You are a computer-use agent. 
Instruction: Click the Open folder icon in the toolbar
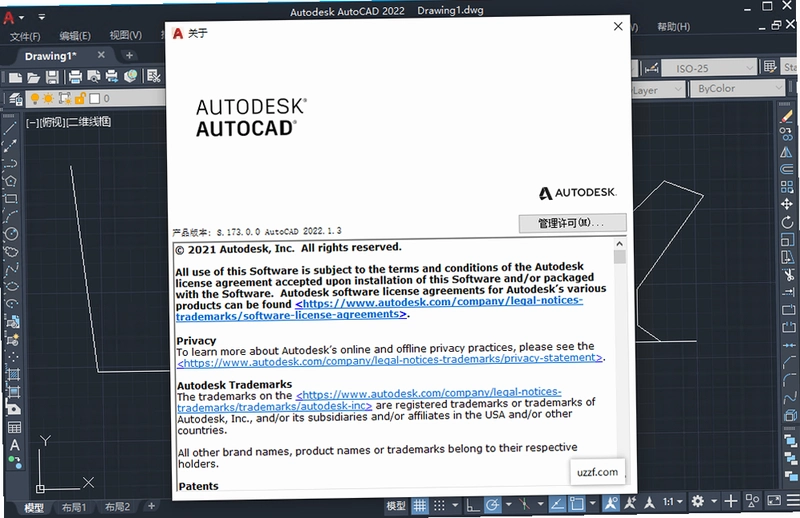33,77
